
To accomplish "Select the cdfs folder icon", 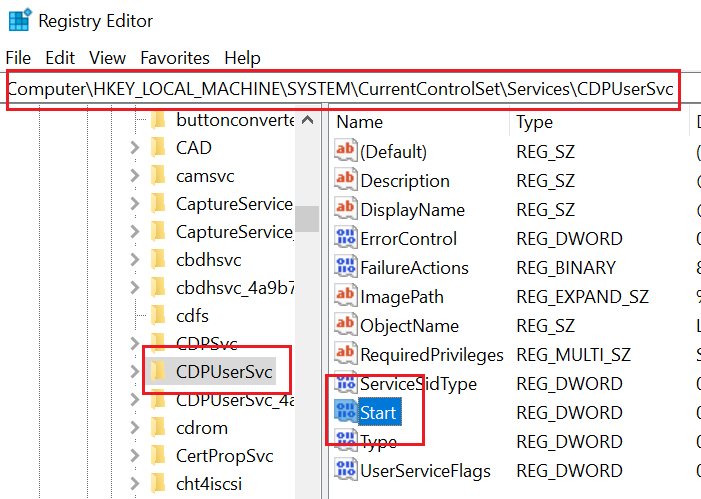I will 158,316.
